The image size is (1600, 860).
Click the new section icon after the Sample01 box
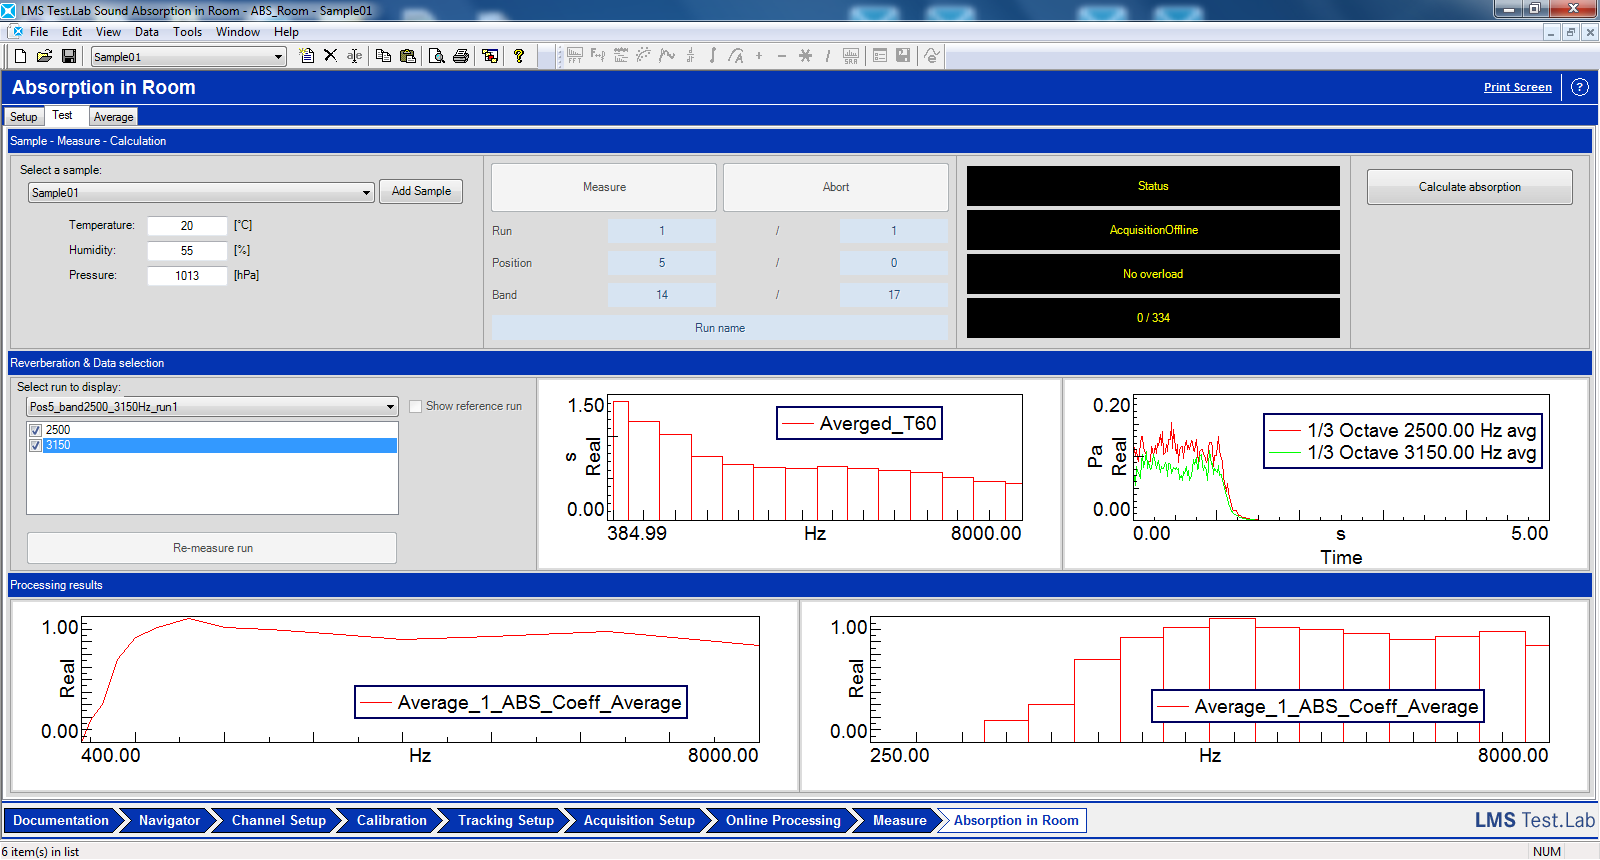coord(307,56)
